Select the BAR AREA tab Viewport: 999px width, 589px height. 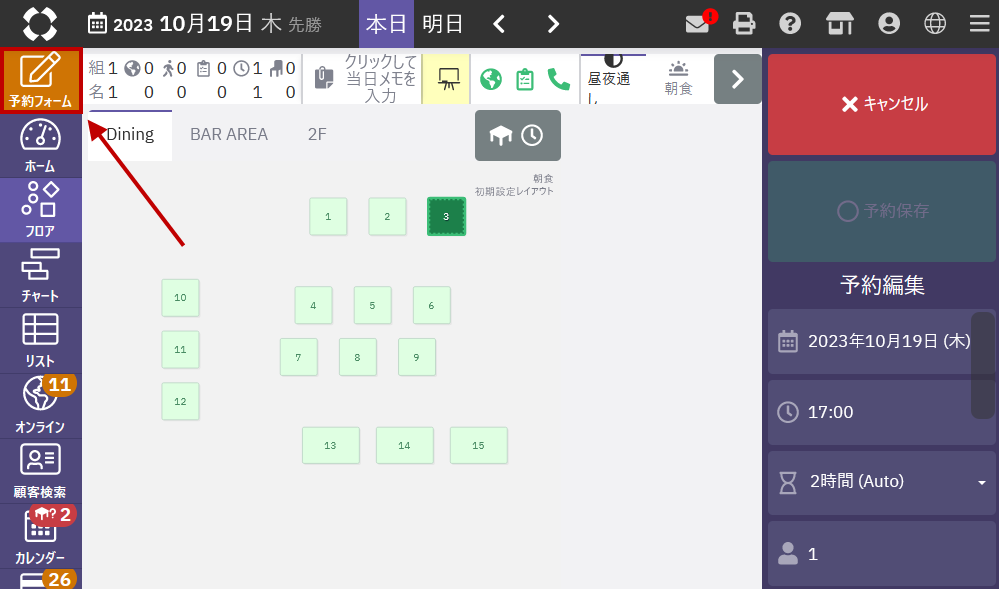click(229, 135)
